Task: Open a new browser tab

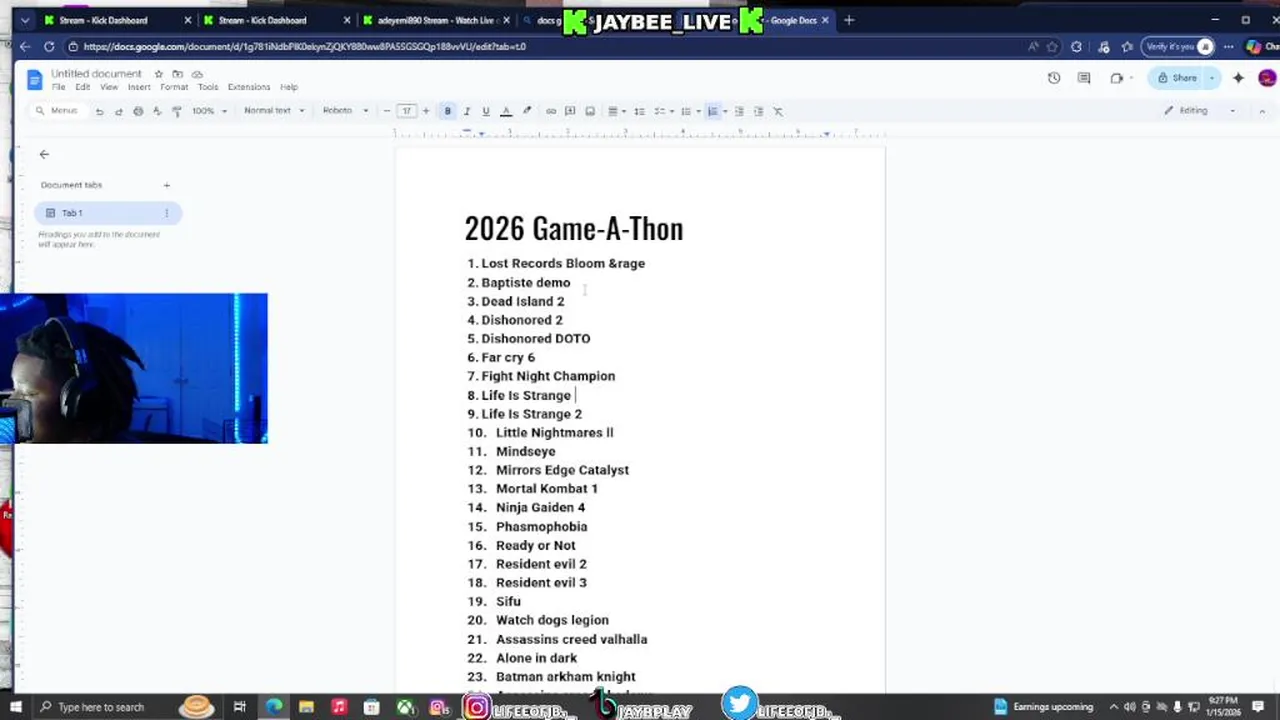Action: click(x=849, y=20)
